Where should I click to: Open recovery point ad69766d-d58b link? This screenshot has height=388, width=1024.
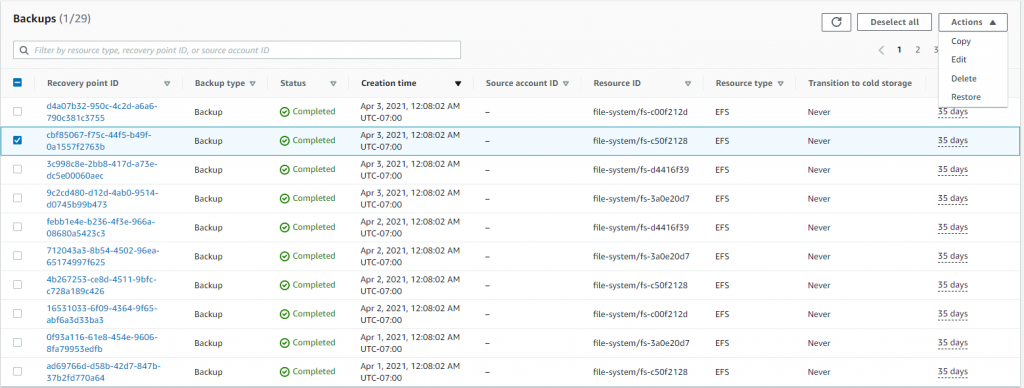coord(103,371)
